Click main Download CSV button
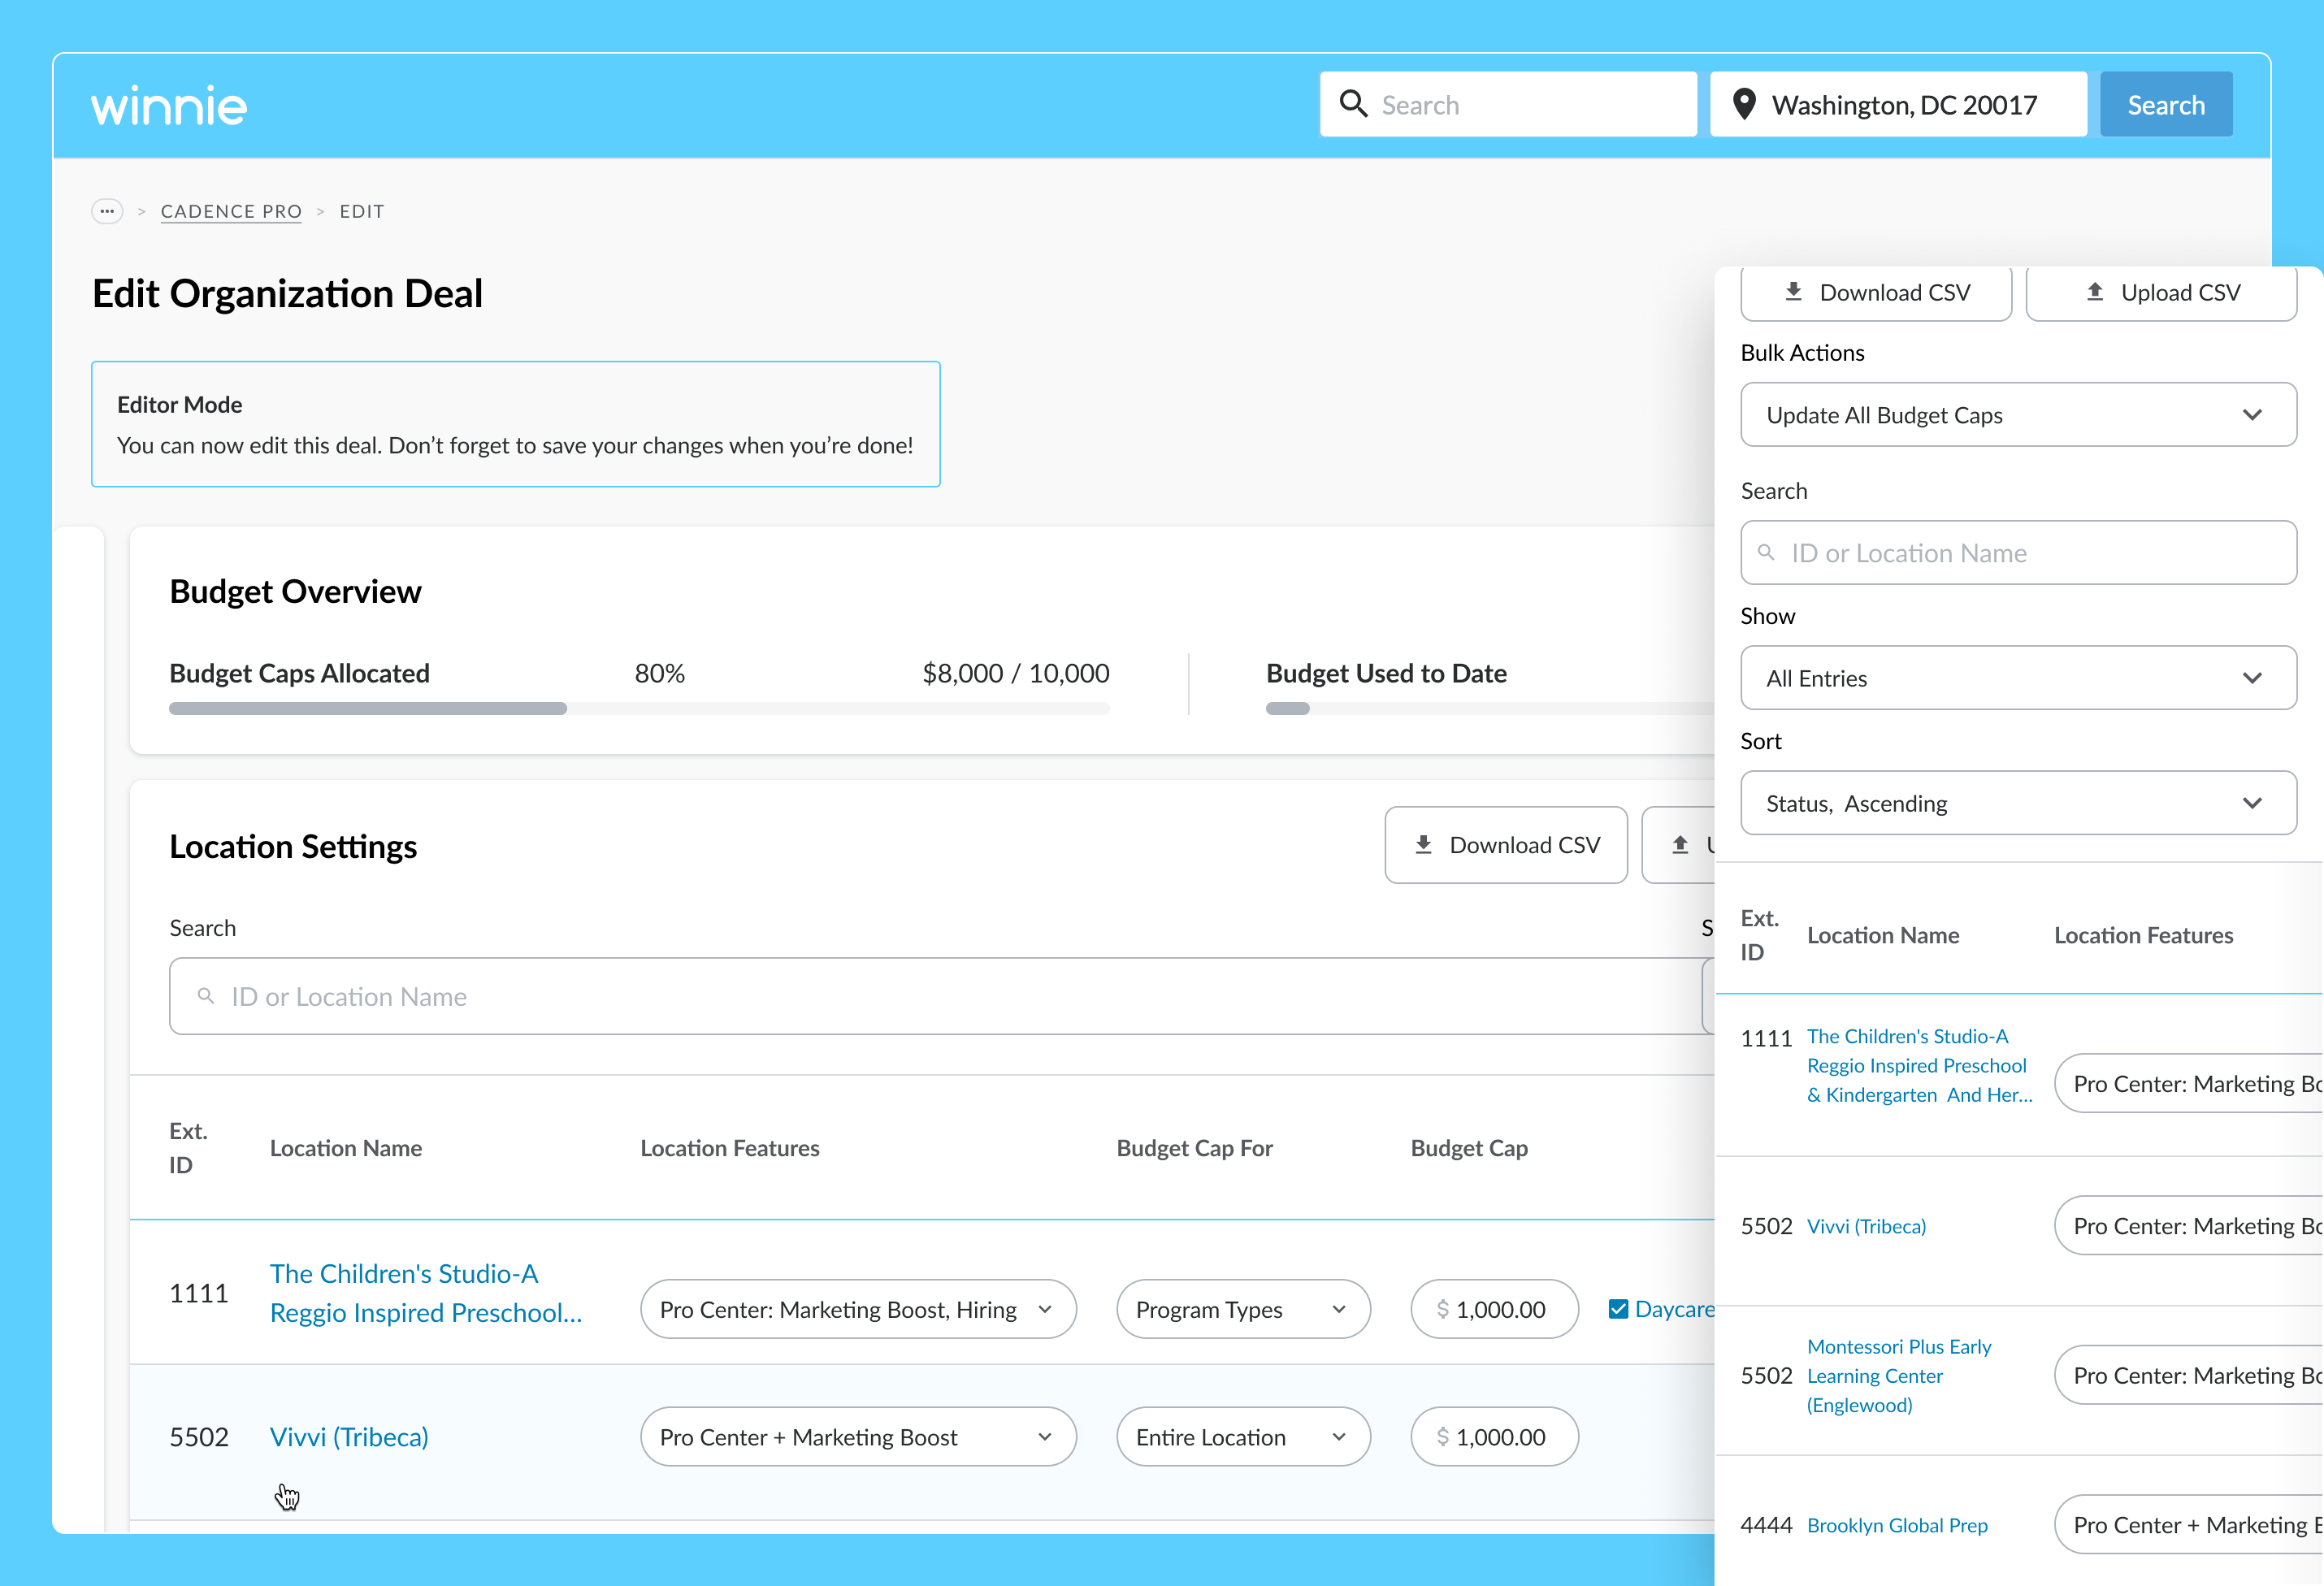Viewport: 2324px width, 1586px height. [1506, 845]
